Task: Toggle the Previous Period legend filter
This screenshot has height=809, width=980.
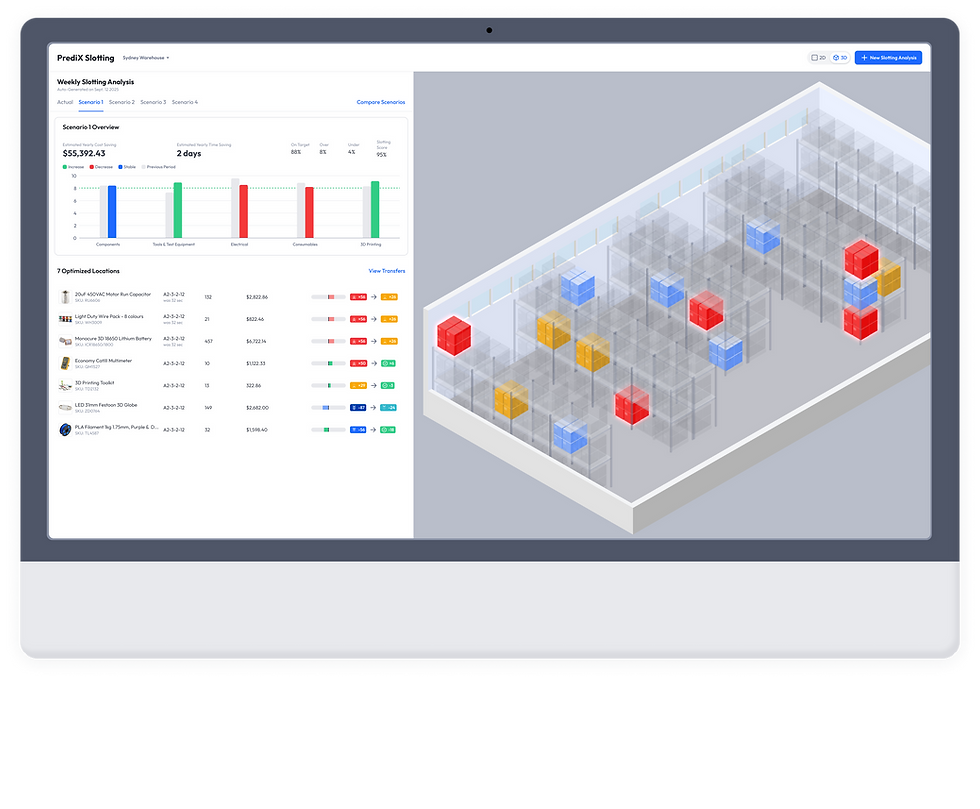Action: click(x=160, y=166)
